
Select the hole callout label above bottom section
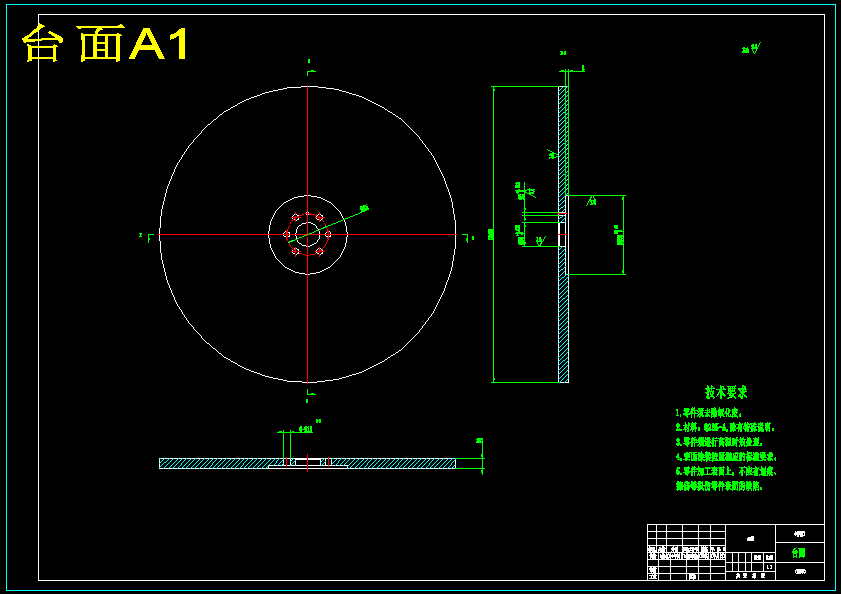point(305,429)
